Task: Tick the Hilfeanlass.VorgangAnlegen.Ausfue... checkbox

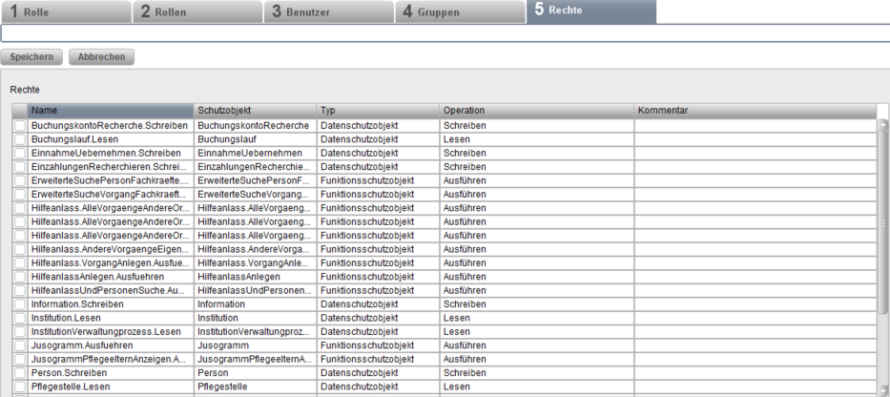Action: [x=20, y=263]
